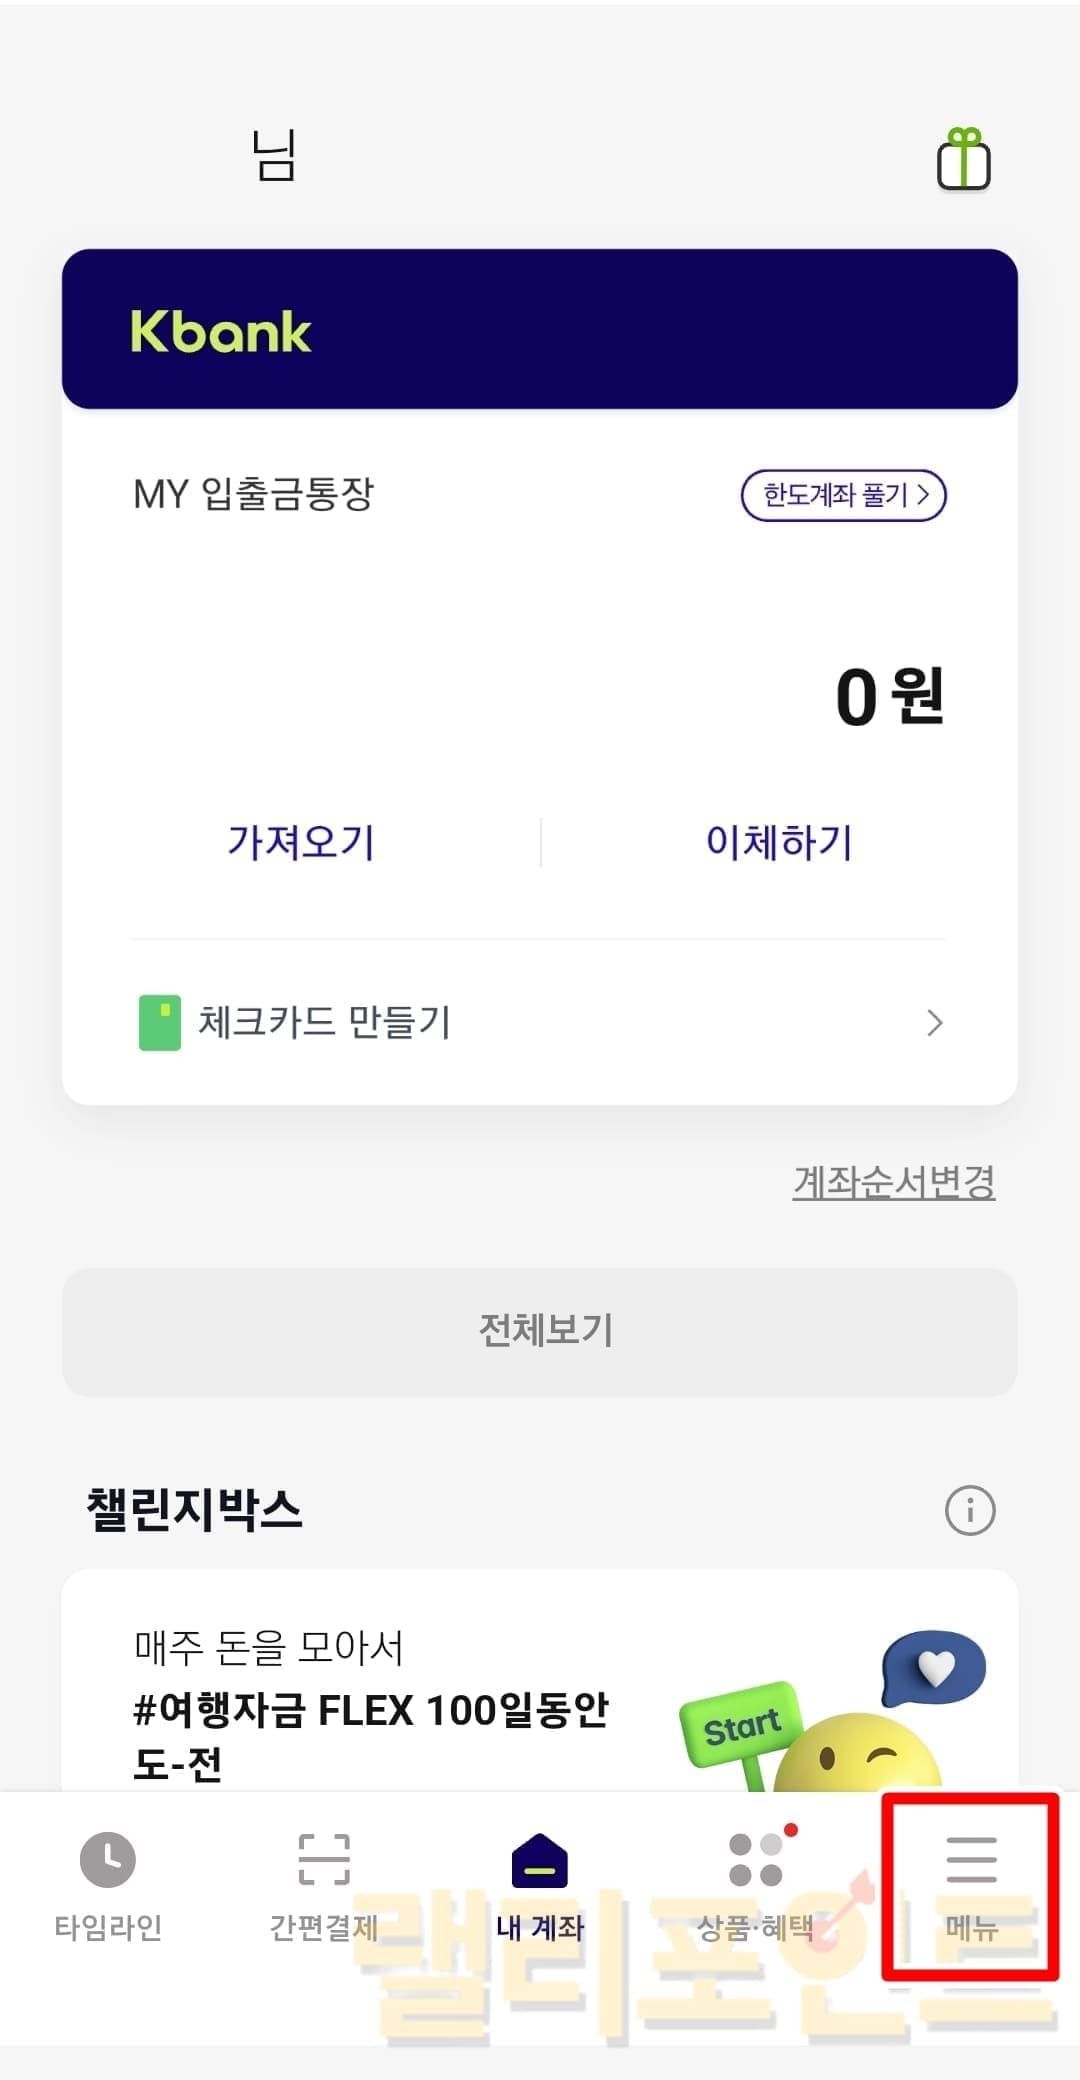Expand 체크카드 만들기 chevron arrow
Image resolution: width=1080 pixels, height=2080 pixels.
click(935, 1022)
